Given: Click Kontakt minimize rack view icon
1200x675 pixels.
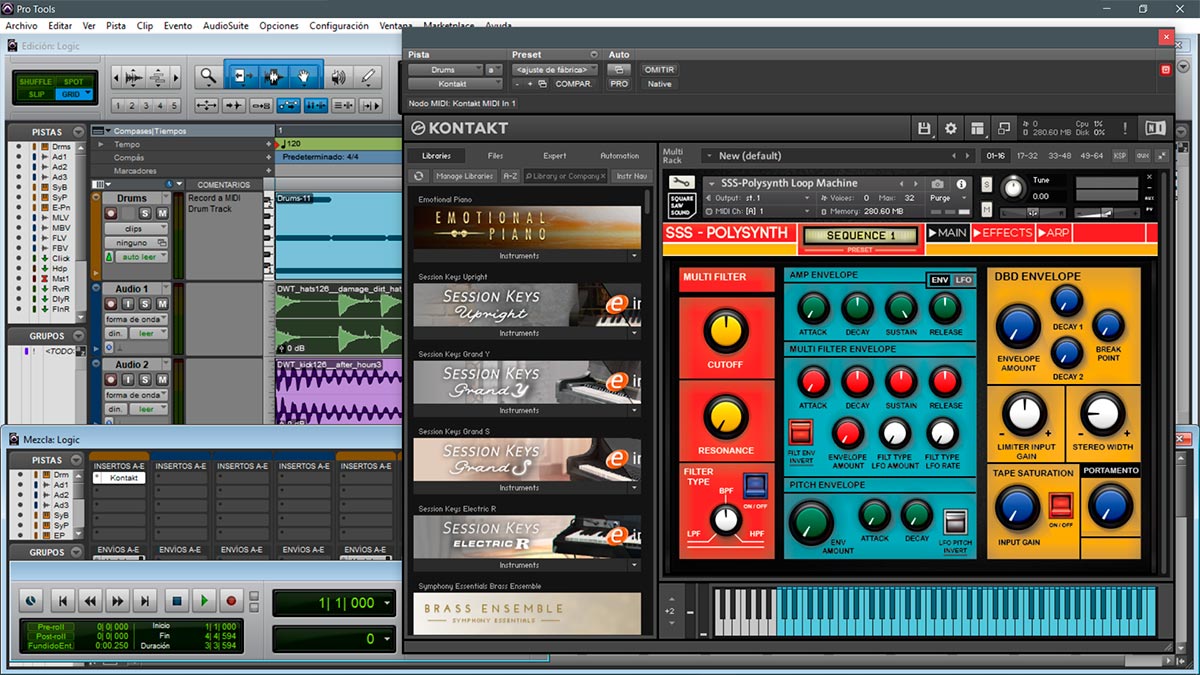Looking at the screenshot, I should click(1003, 128).
